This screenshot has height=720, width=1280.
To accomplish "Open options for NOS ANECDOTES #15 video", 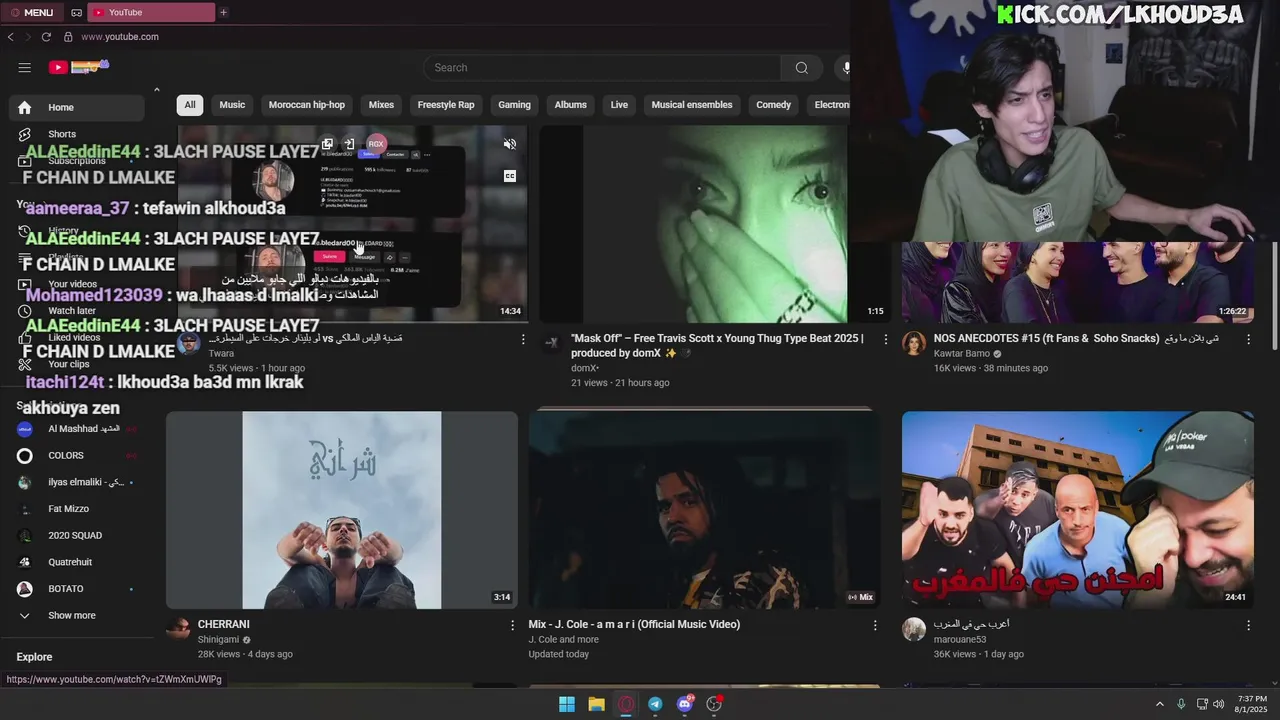I will [x=1248, y=340].
